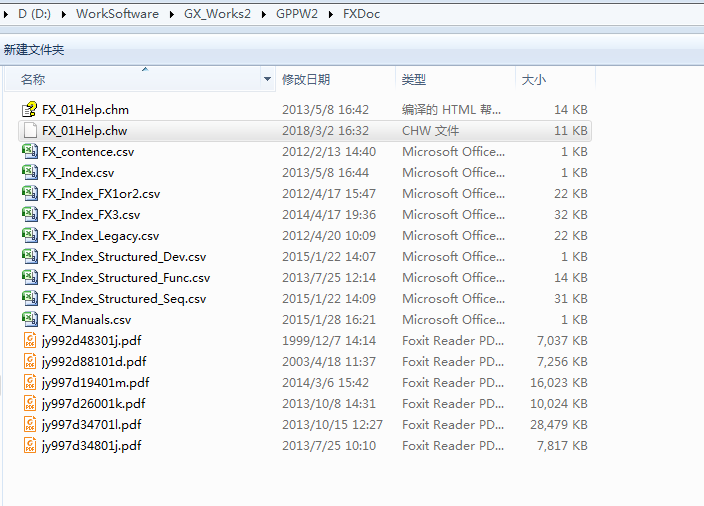
Task: Select the jy997d19401m.pdf file name
Action: (95, 383)
